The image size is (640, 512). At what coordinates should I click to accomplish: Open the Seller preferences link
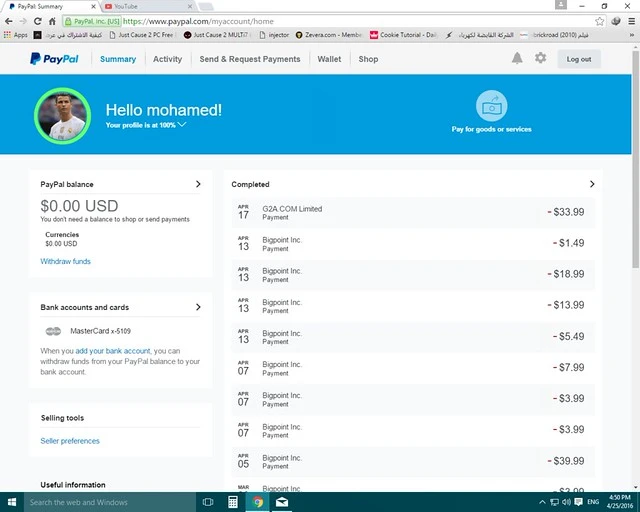point(70,441)
